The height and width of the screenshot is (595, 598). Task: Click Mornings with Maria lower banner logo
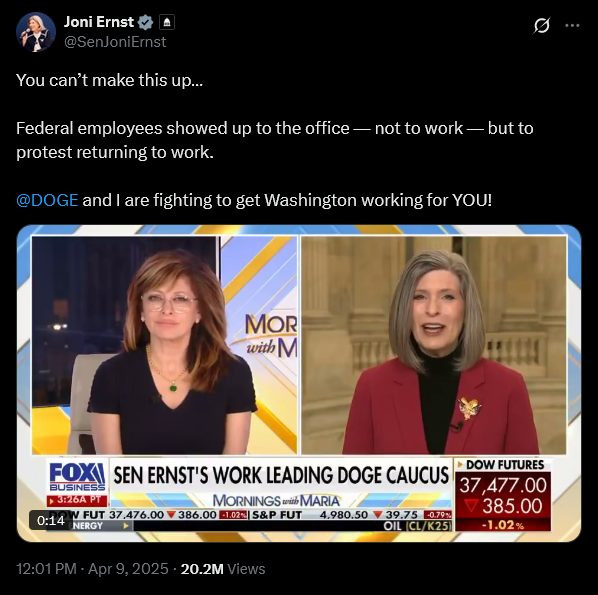tap(276, 500)
